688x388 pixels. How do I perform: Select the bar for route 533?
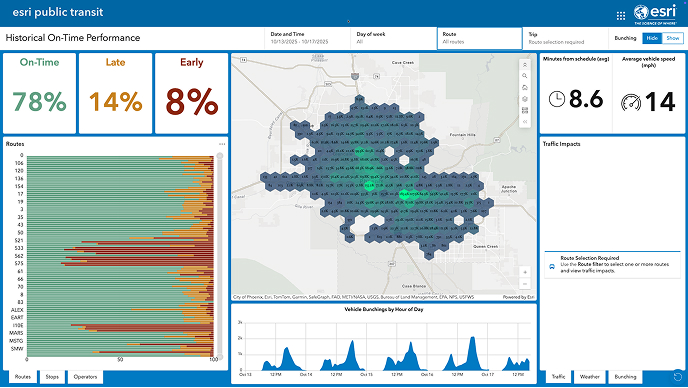click(x=120, y=248)
